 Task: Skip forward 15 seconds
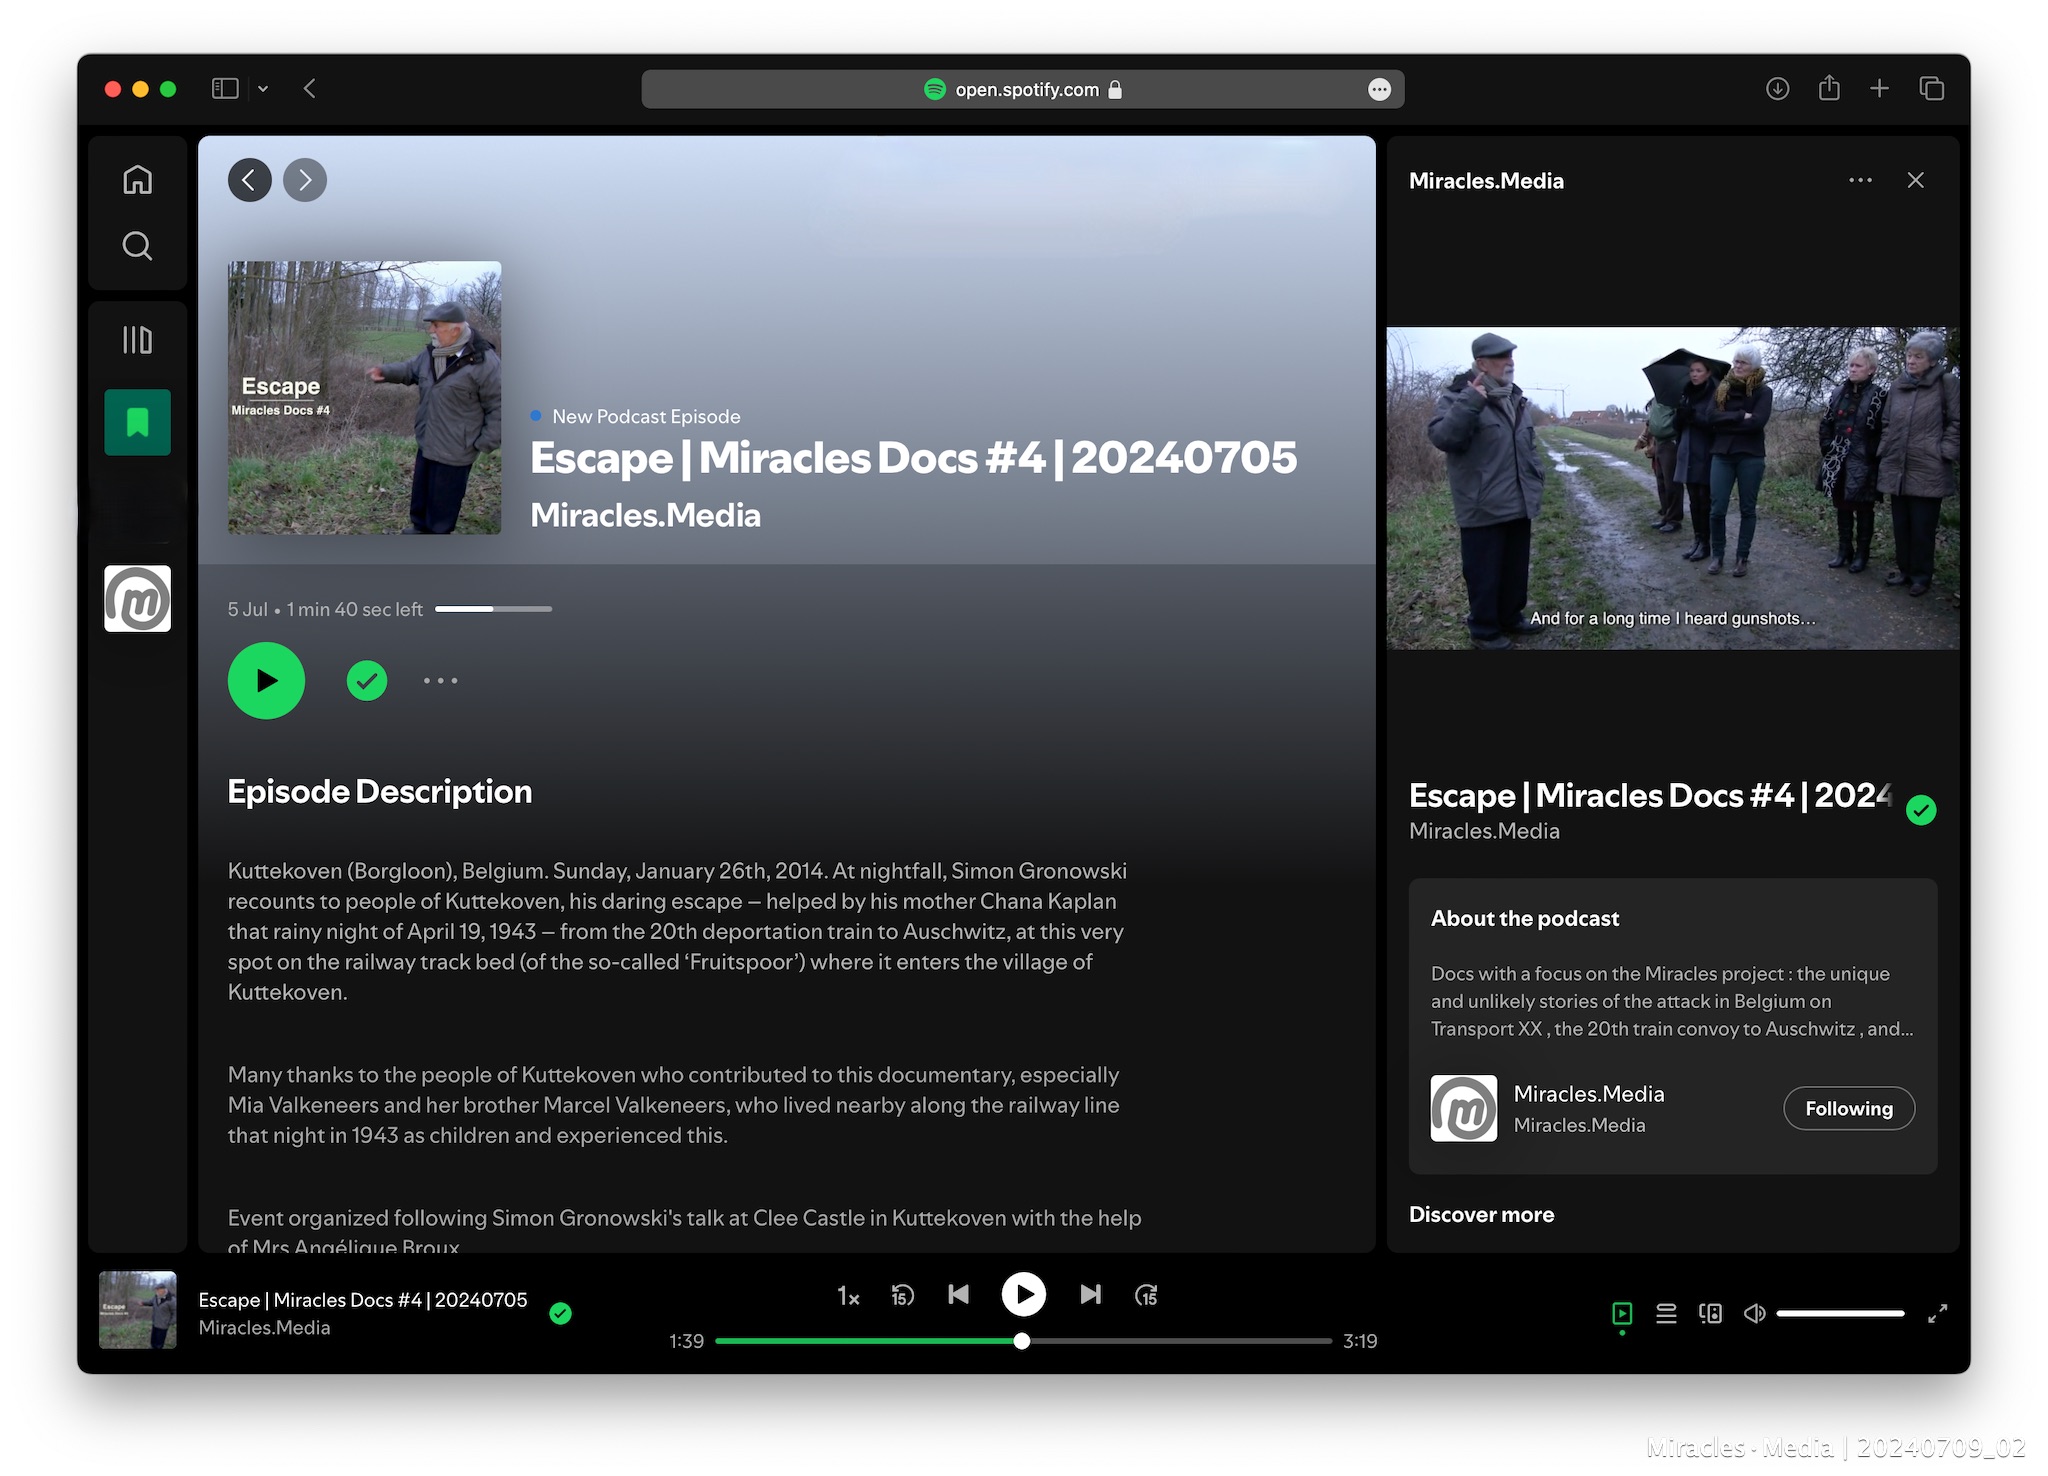pyautogui.click(x=1146, y=1295)
